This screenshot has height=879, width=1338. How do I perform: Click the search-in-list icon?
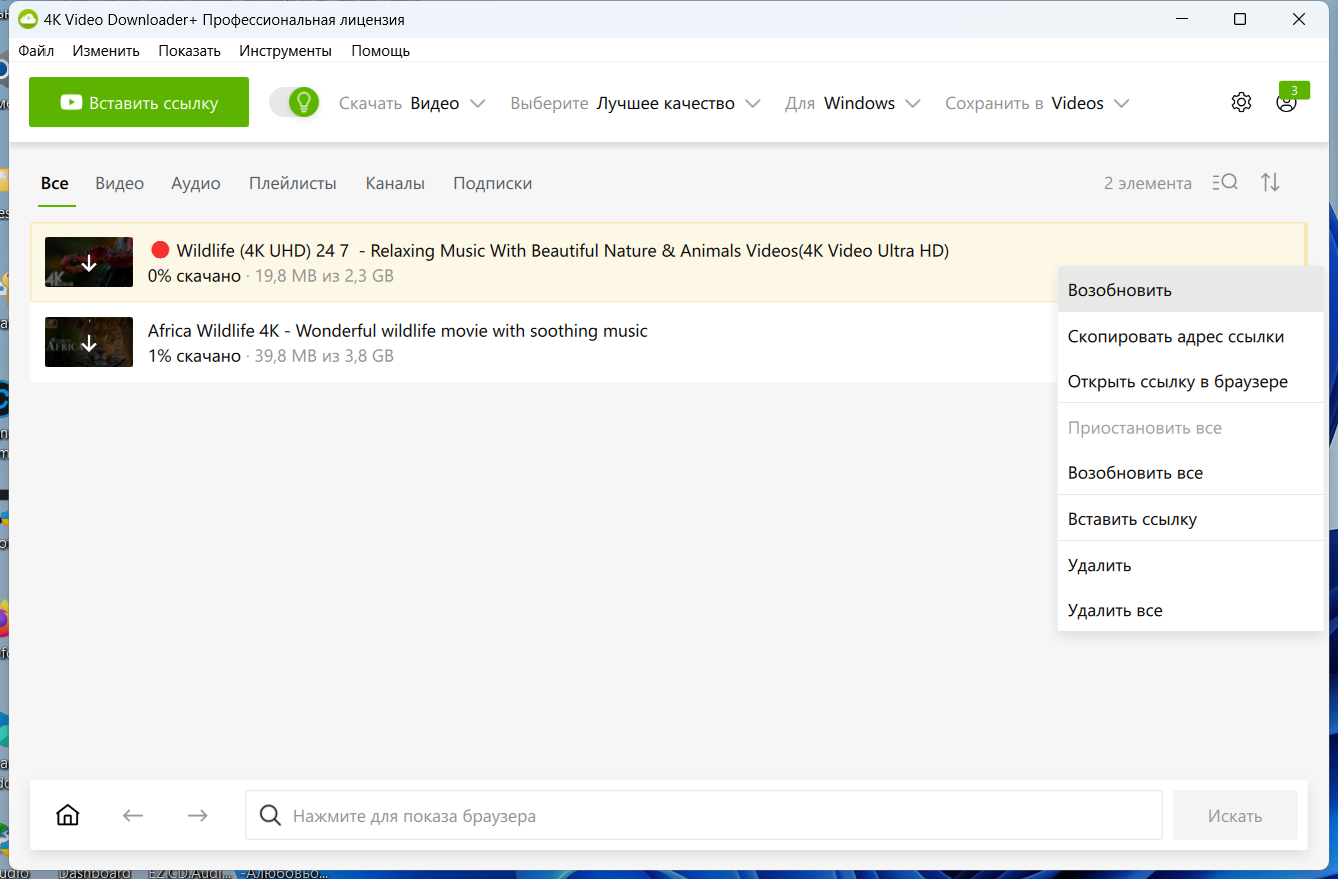point(1224,182)
